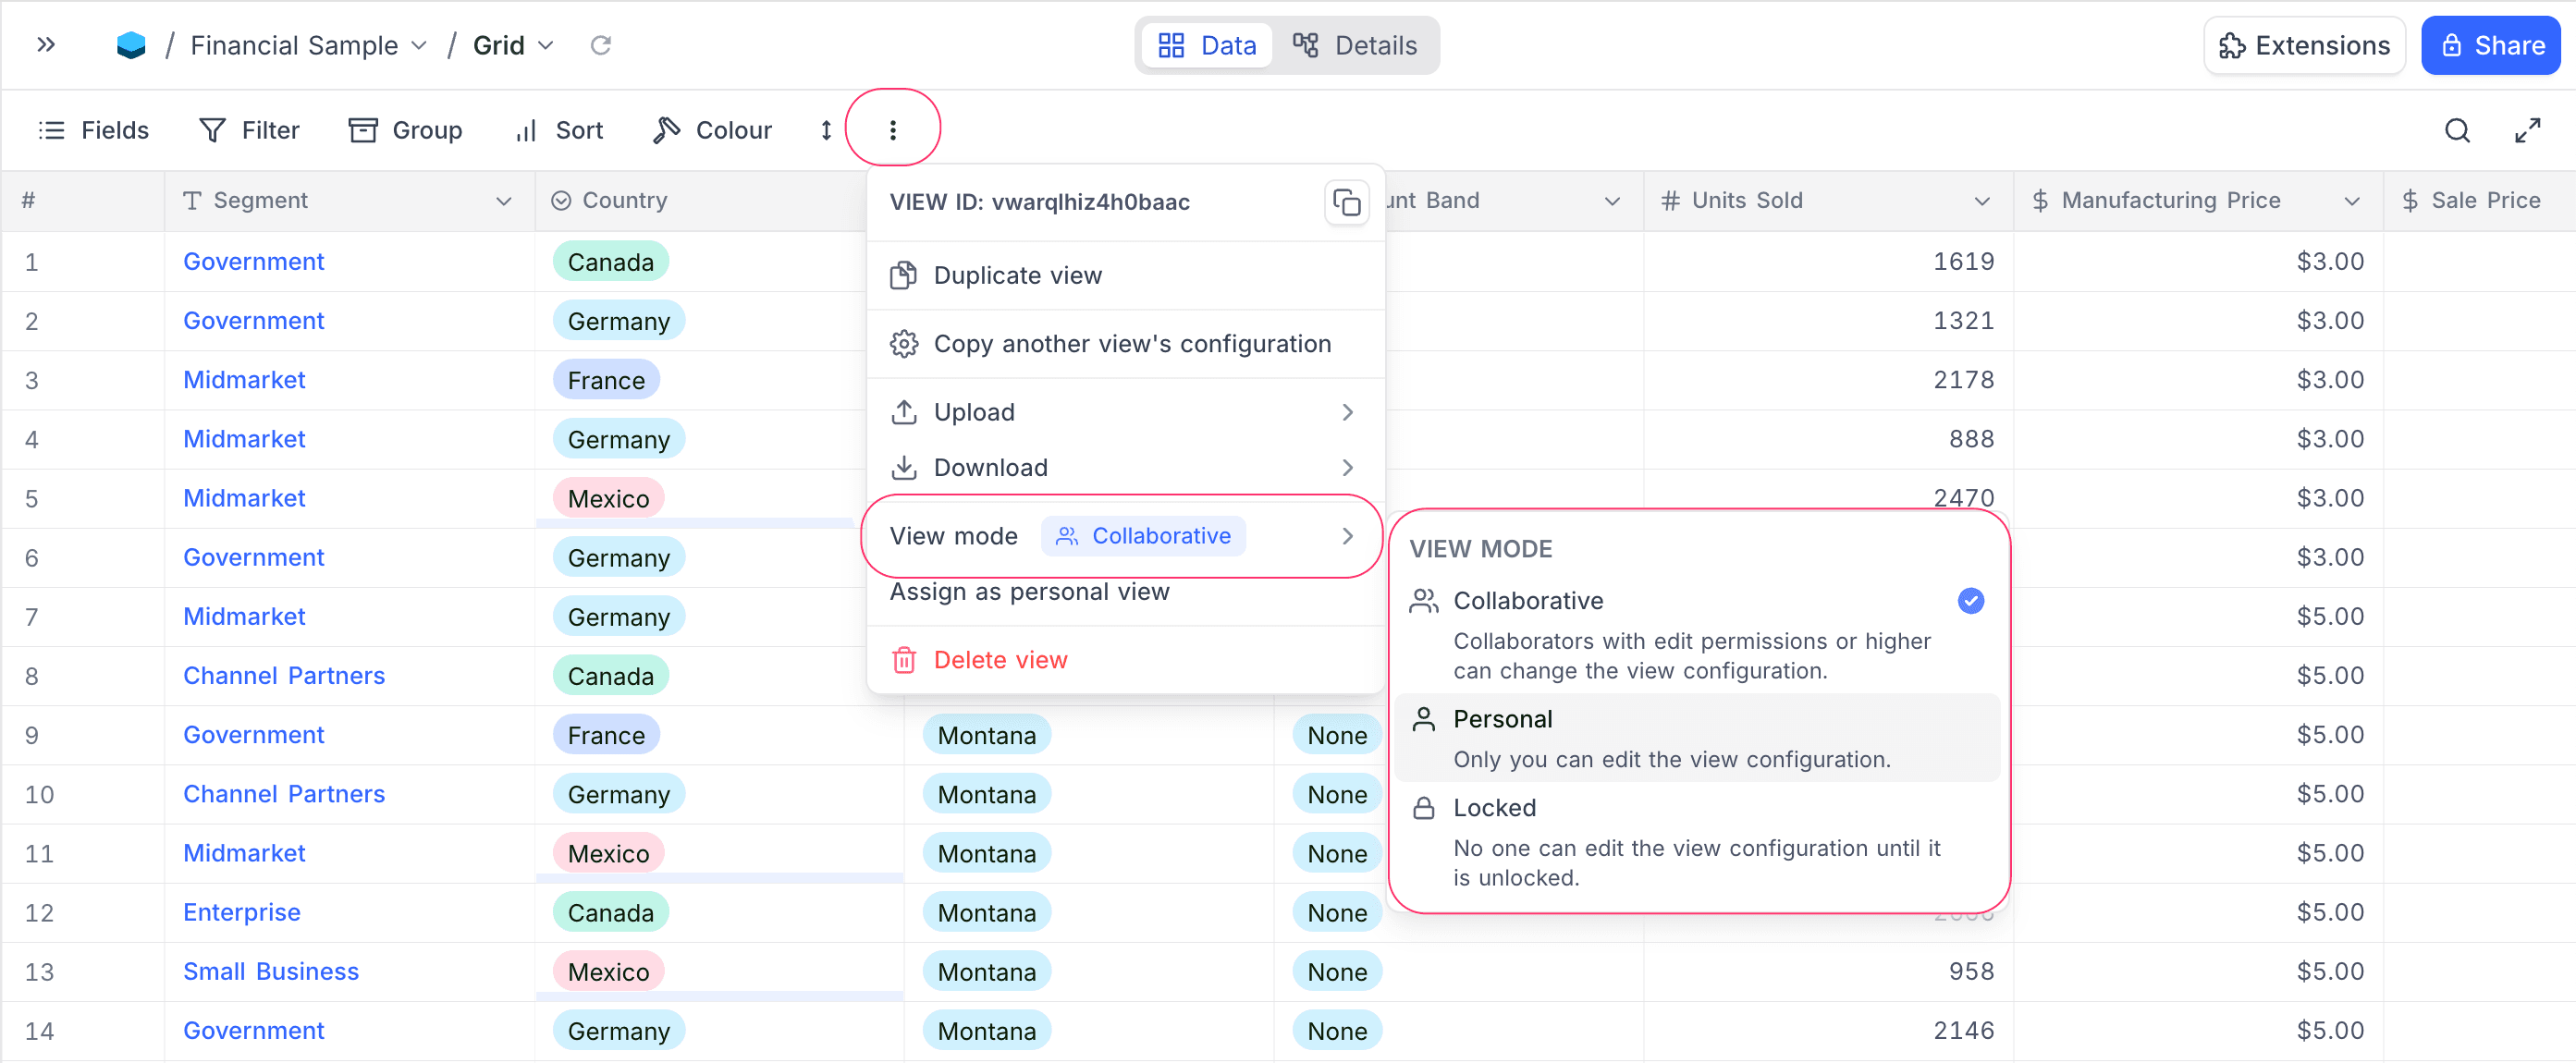Image resolution: width=2576 pixels, height=1063 pixels.
Task: Click Duplicate view menu entry
Action: pyautogui.click(x=1016, y=275)
